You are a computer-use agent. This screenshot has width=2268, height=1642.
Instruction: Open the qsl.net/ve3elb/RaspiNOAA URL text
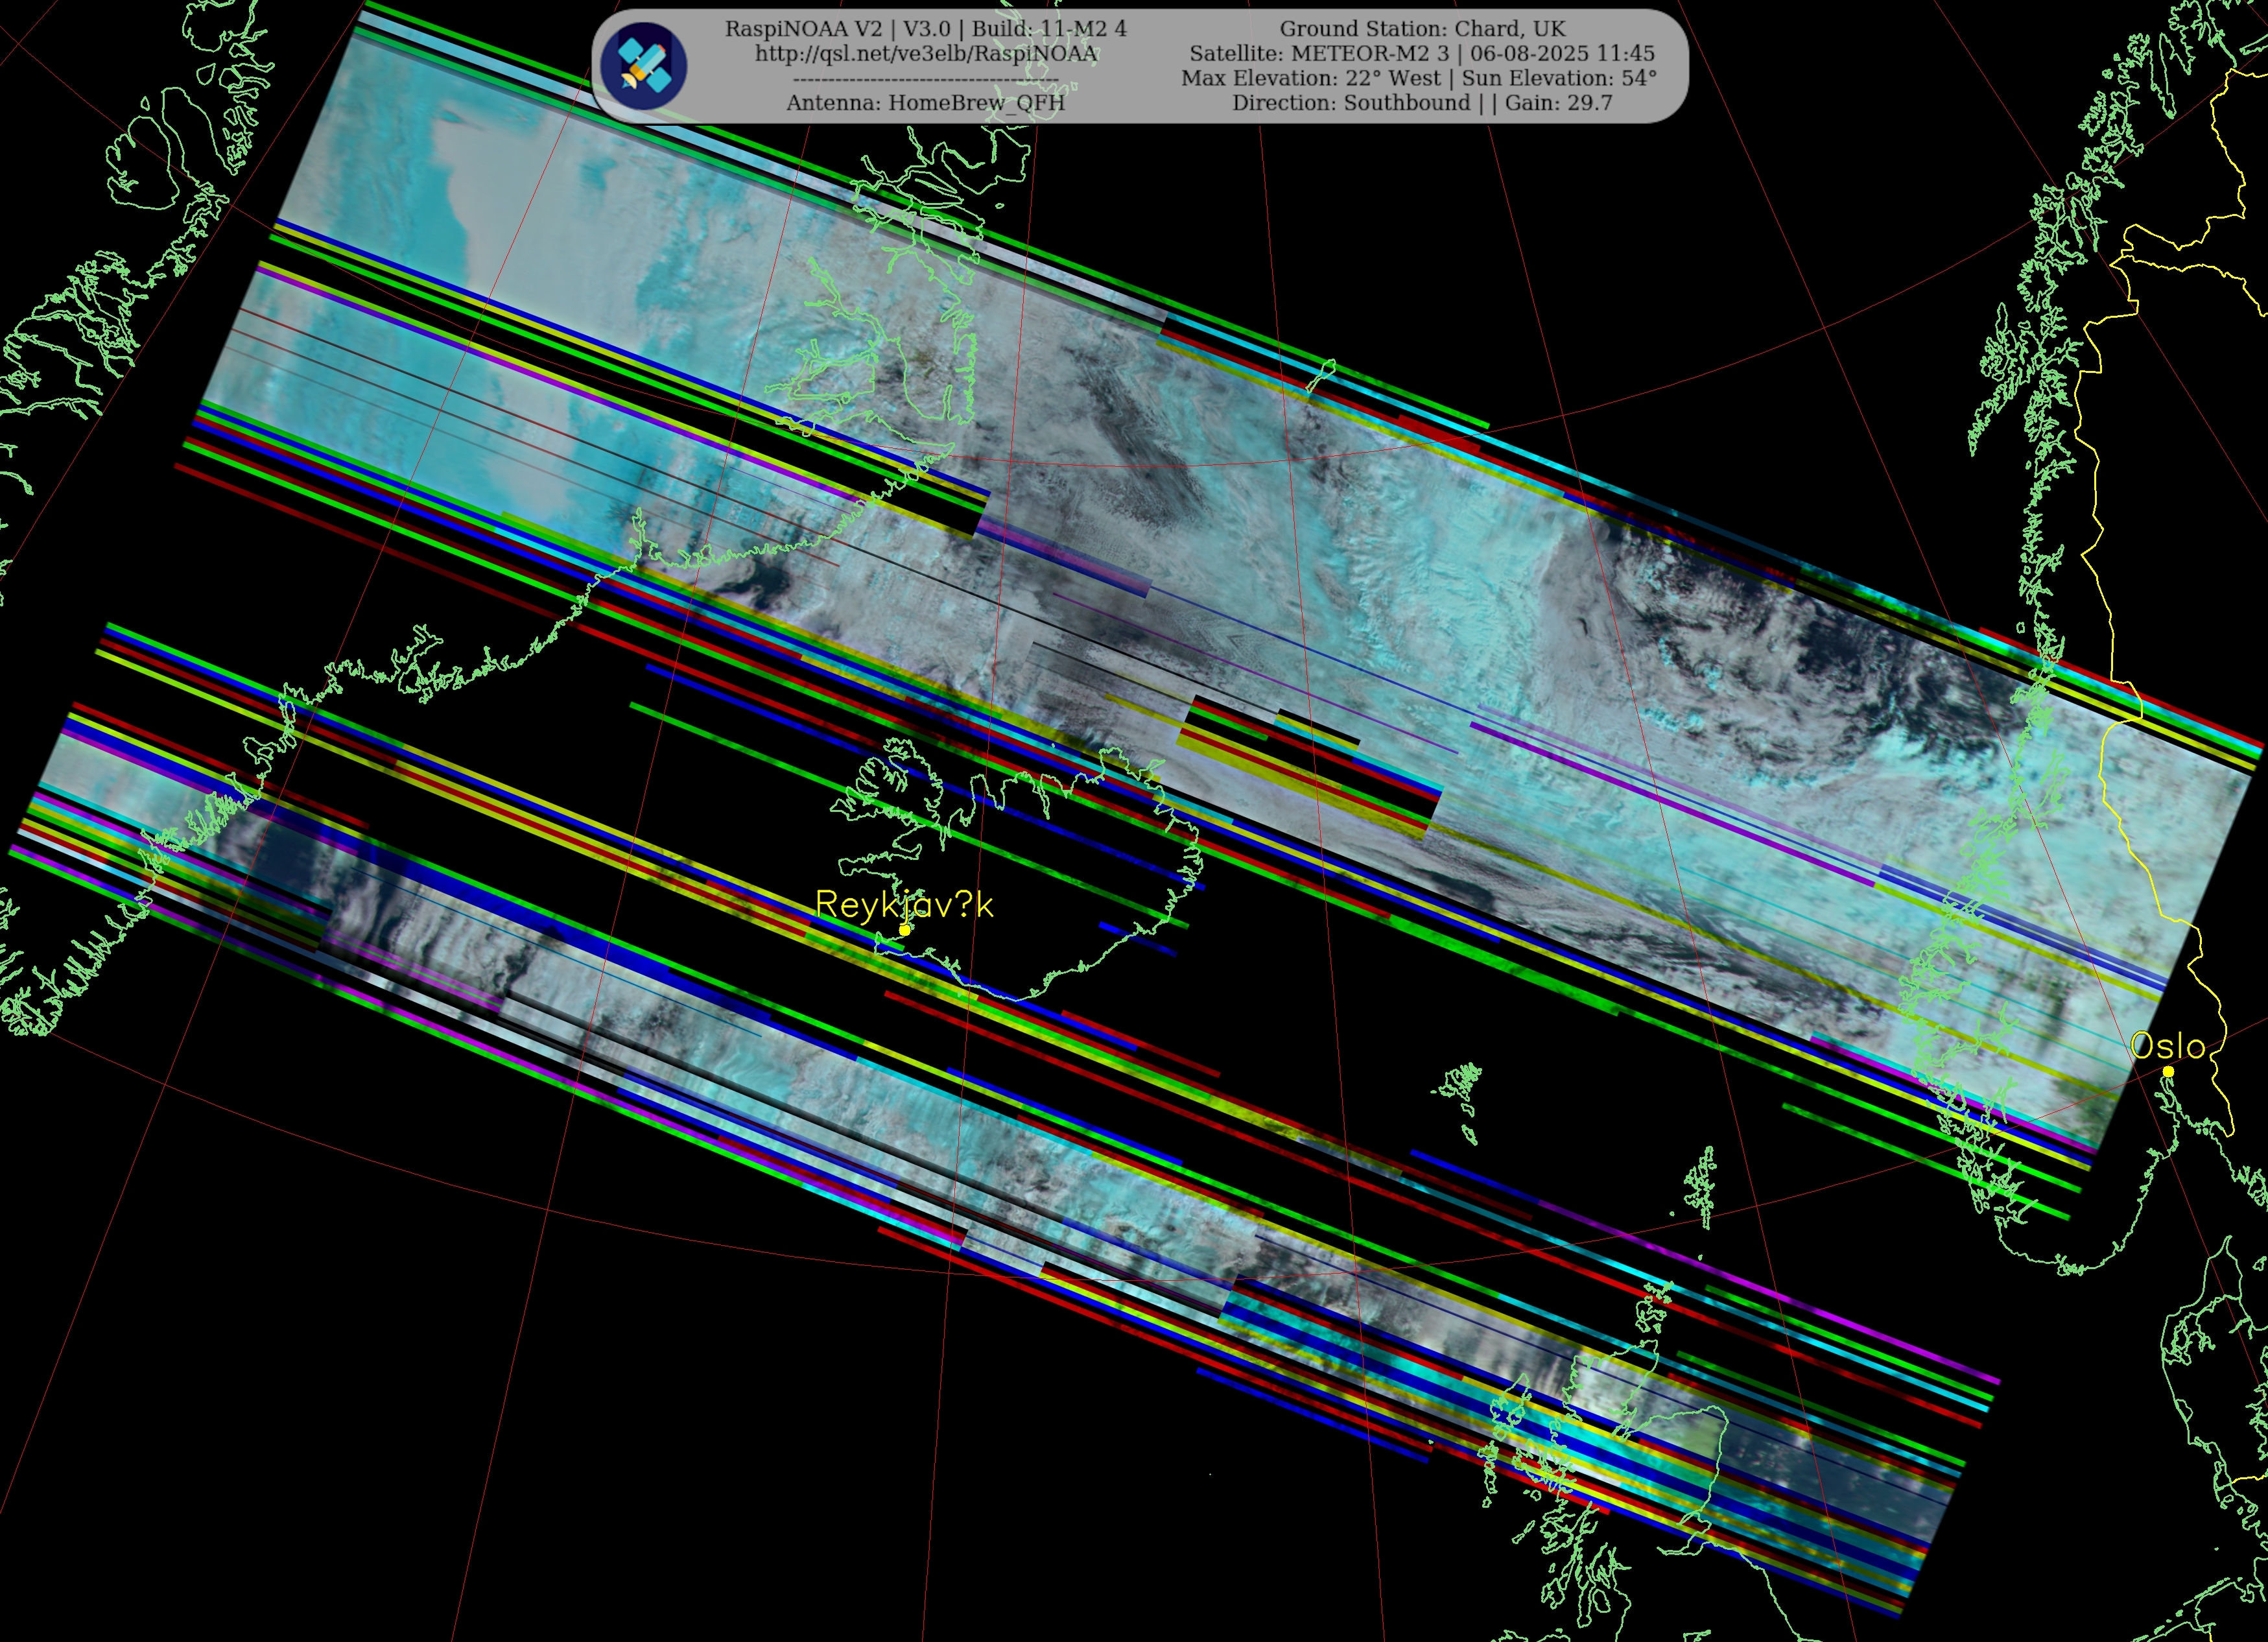point(926,53)
